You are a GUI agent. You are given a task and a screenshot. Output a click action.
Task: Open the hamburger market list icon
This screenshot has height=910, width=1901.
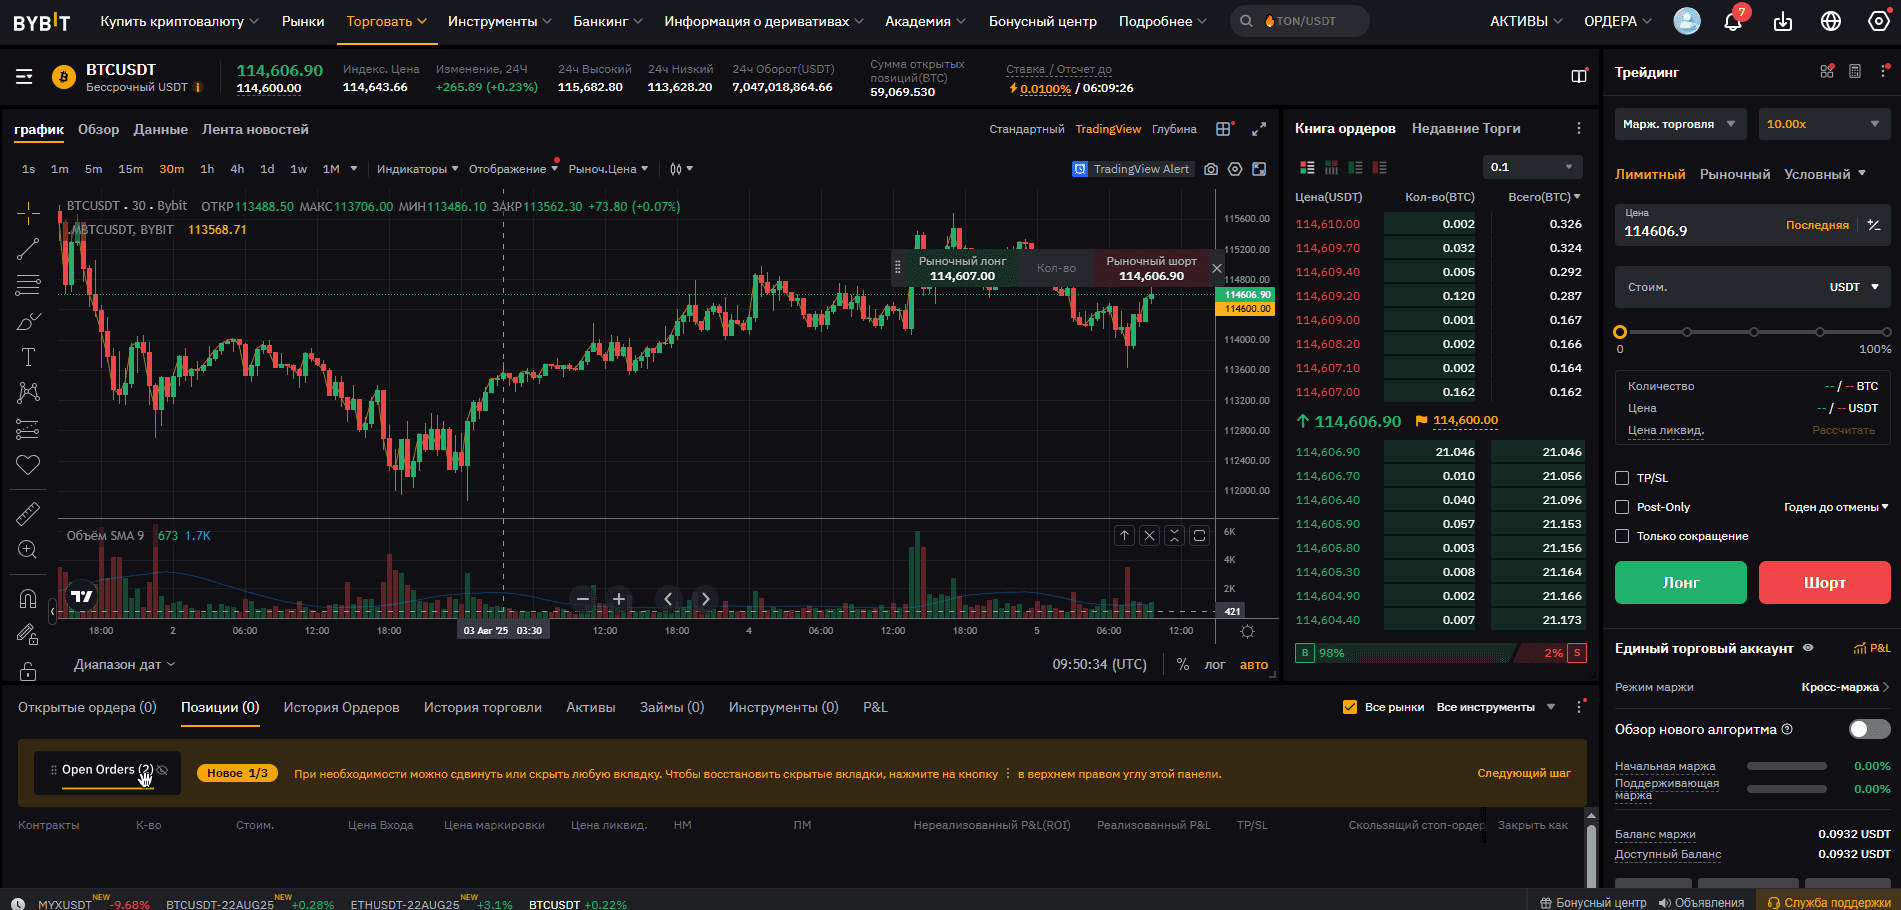pos(24,77)
